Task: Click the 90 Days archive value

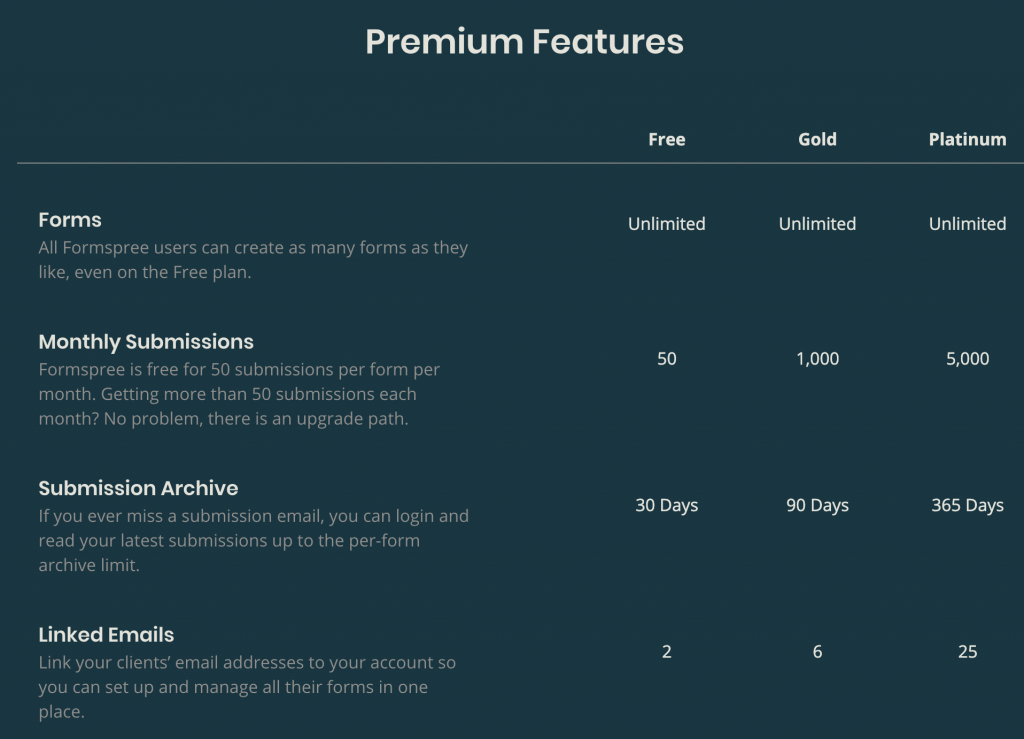Action: point(817,505)
